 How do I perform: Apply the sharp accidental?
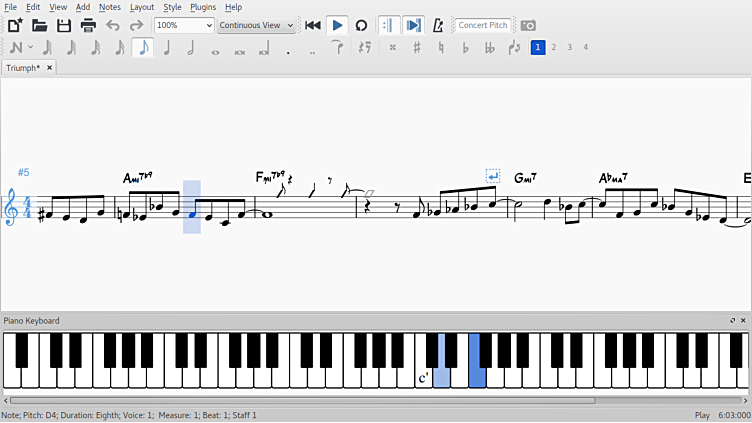tap(417, 47)
